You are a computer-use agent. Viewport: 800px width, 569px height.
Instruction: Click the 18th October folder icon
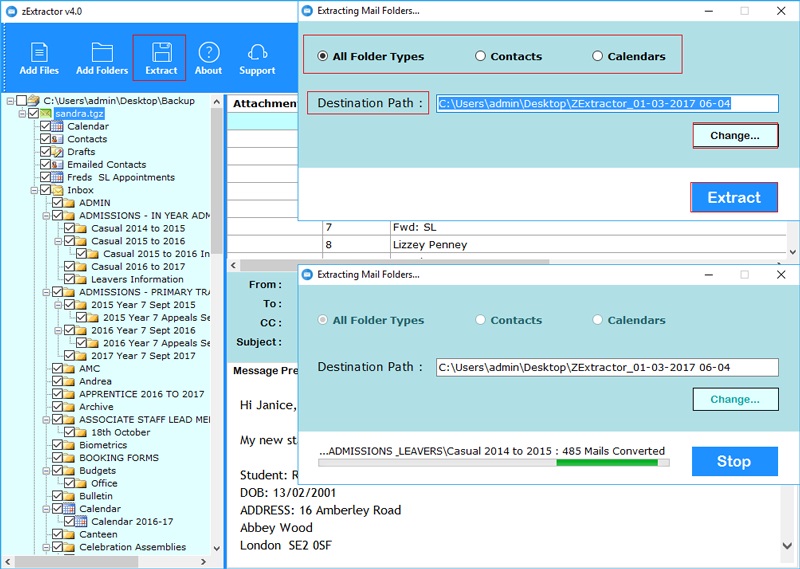pyautogui.click(x=82, y=432)
